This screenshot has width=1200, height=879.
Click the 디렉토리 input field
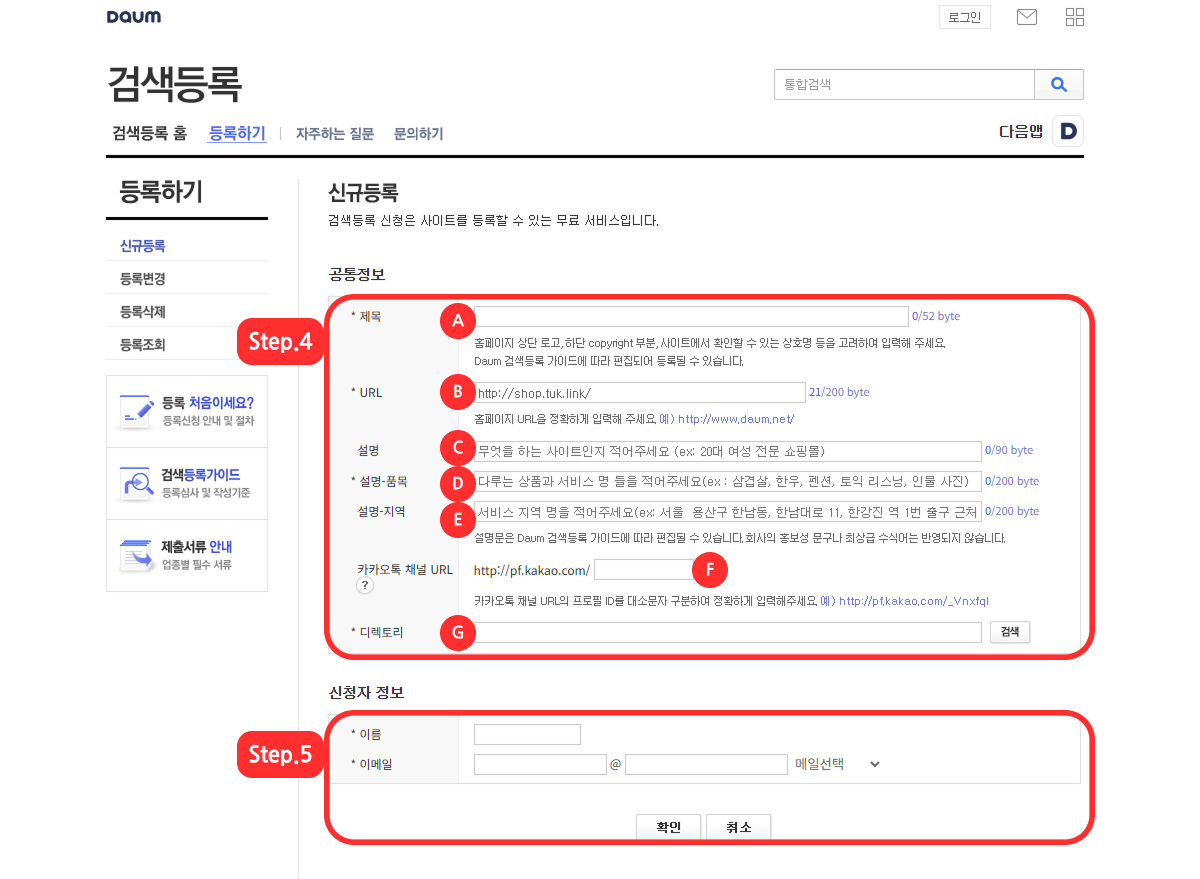pos(728,632)
